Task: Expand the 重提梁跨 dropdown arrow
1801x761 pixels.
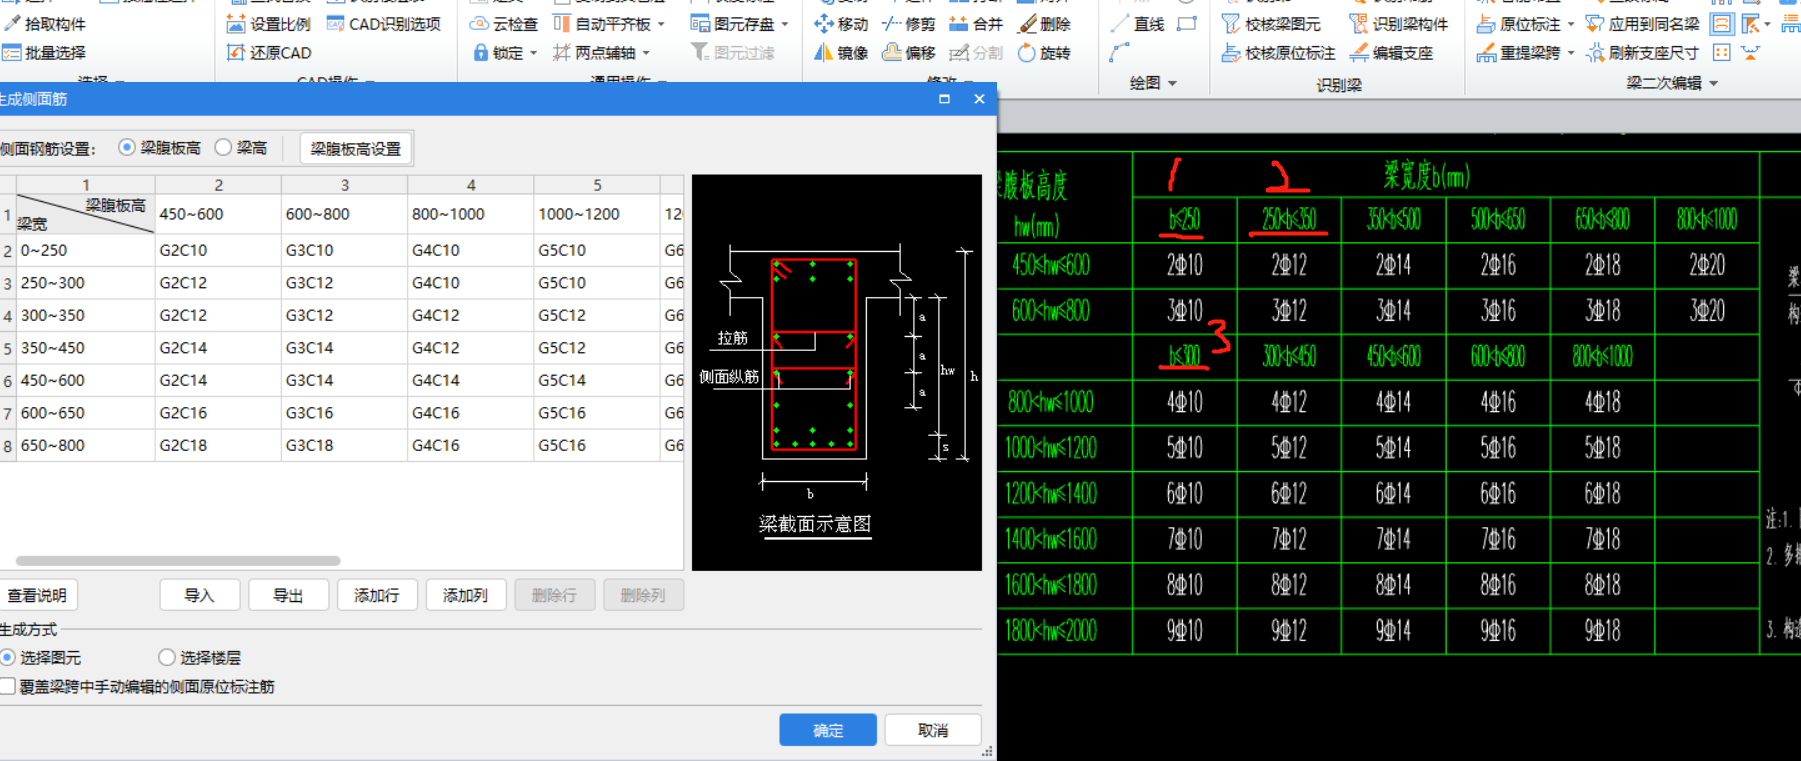Action: pos(1571,53)
